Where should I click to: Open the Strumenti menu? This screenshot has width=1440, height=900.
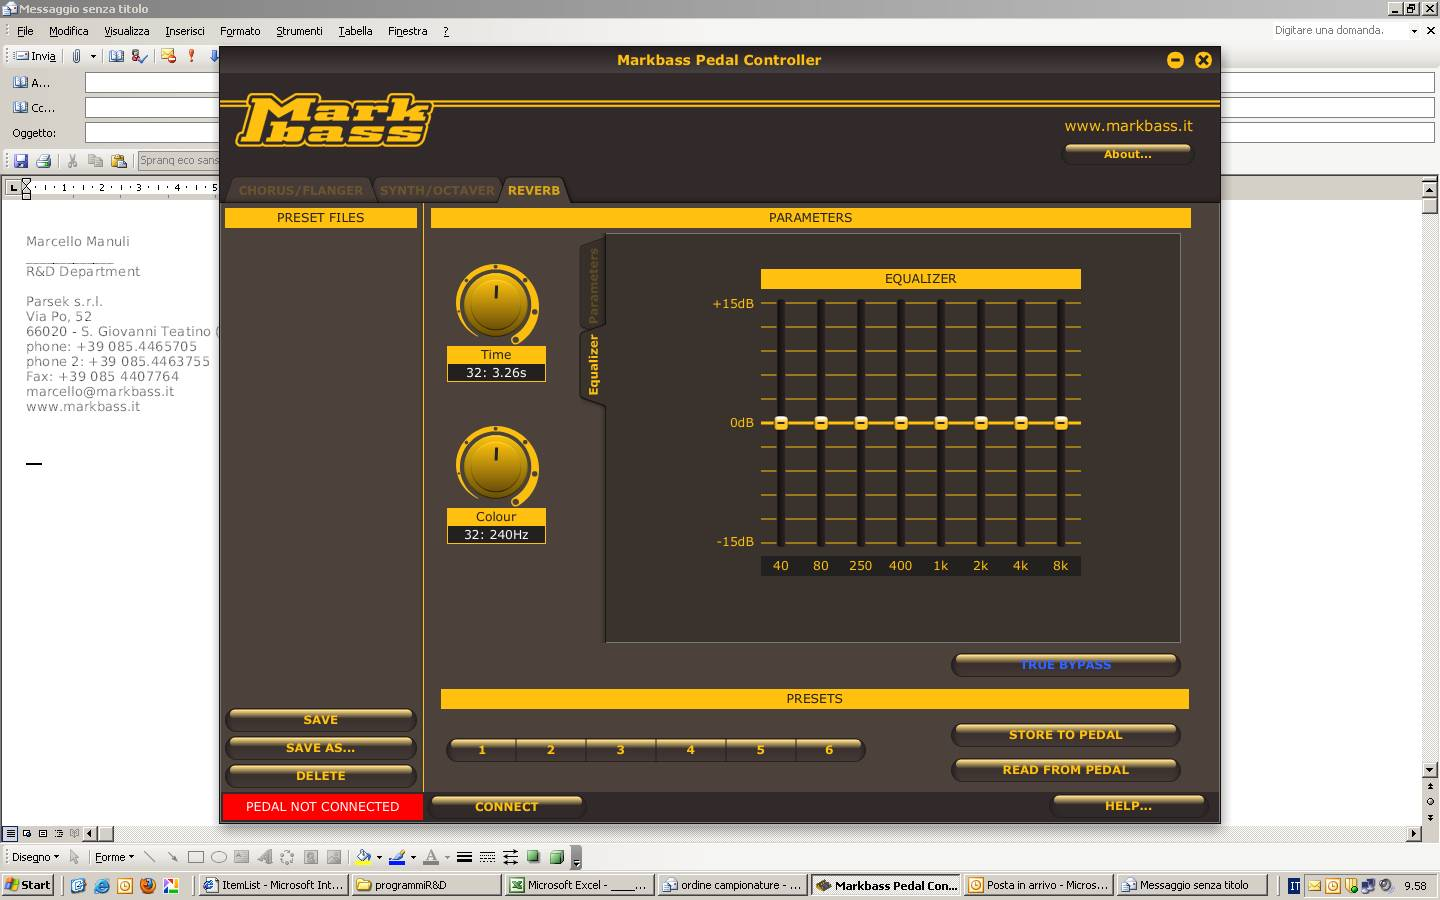point(299,31)
